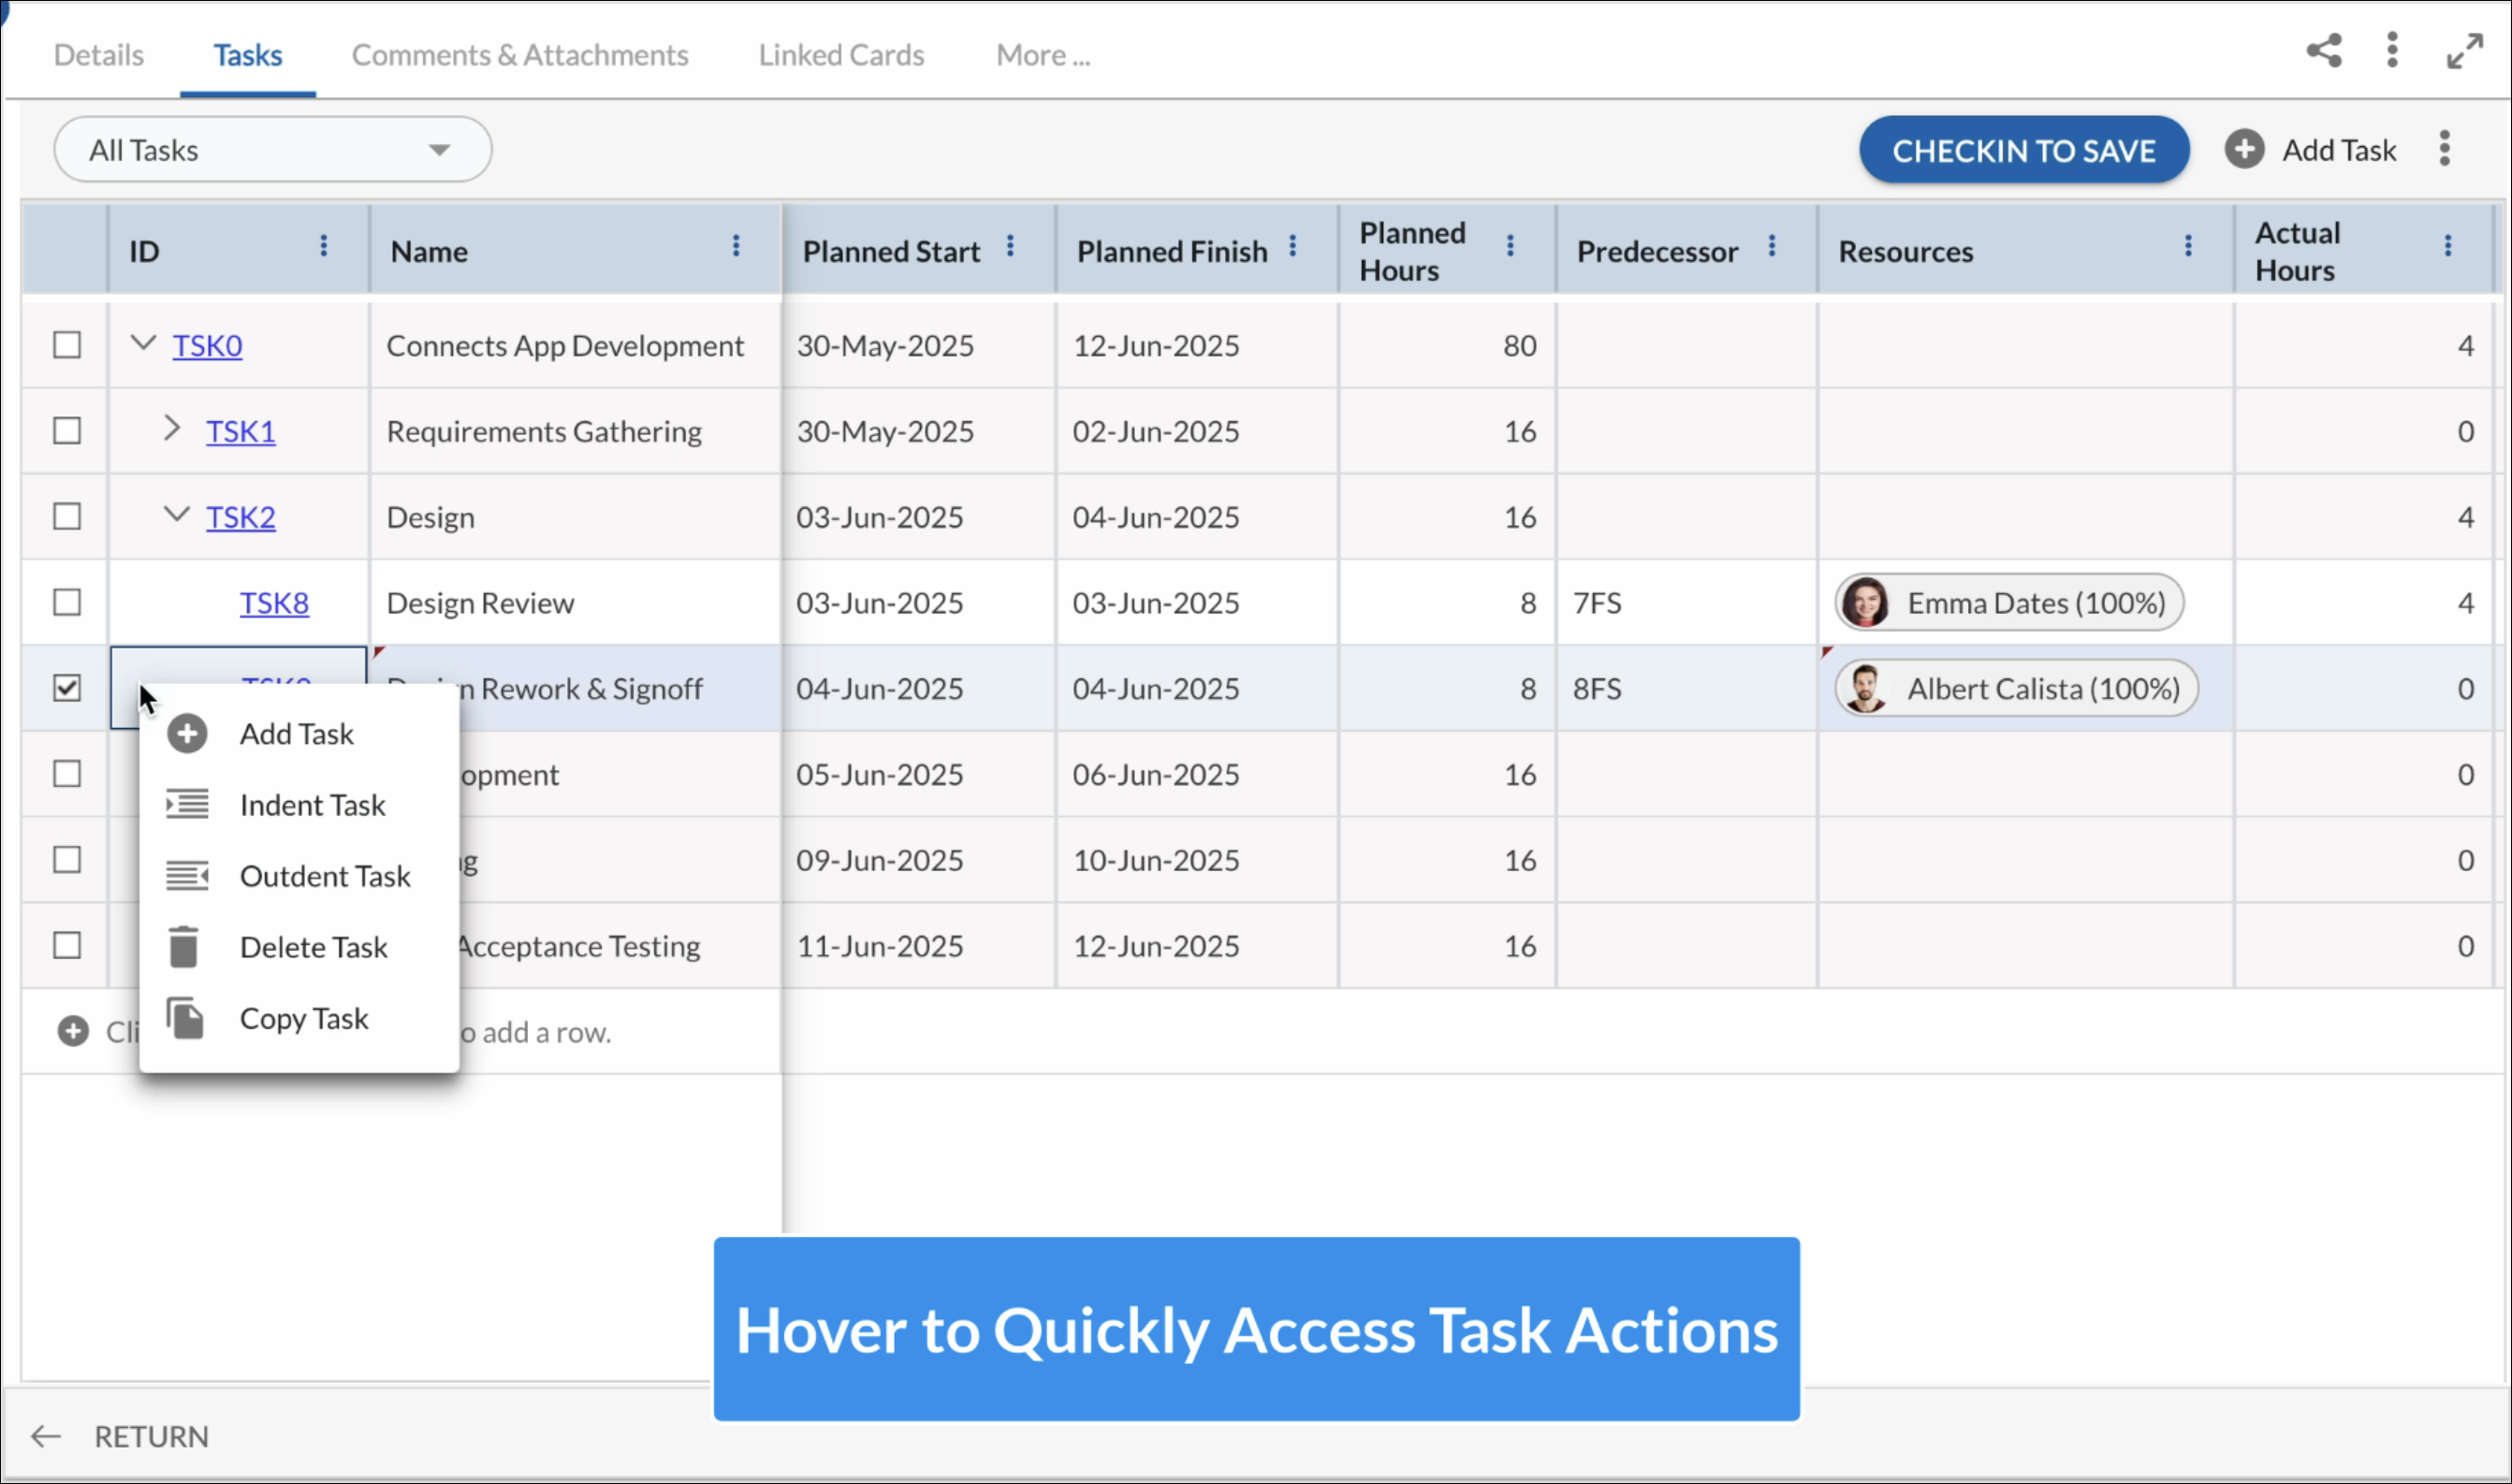The width and height of the screenshot is (2512, 1484).
Task: Choose Delete Task from context menu
Action: click(299, 947)
